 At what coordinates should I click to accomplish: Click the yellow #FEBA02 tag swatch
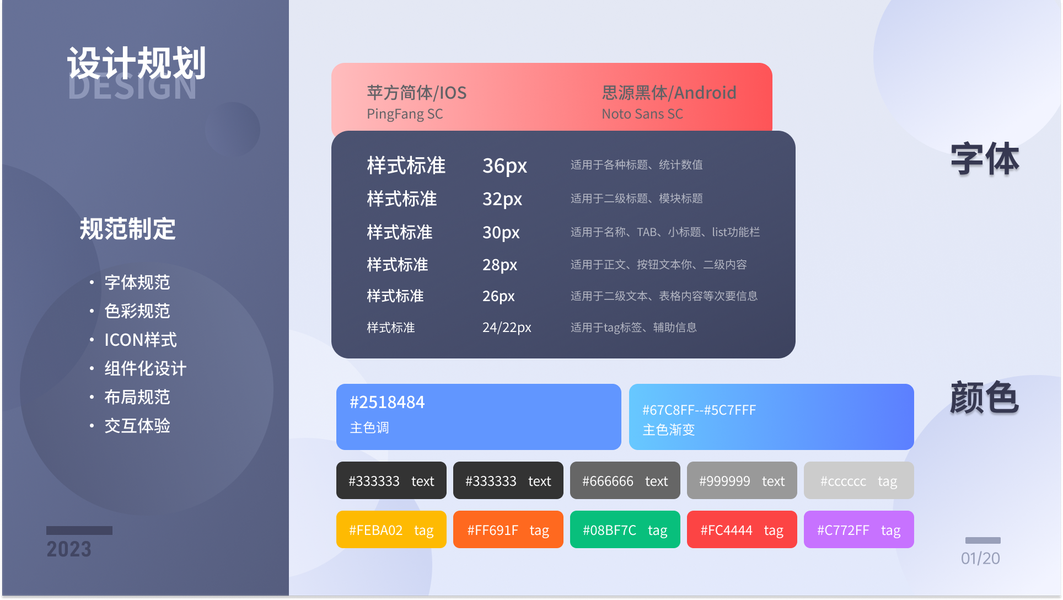(391, 529)
